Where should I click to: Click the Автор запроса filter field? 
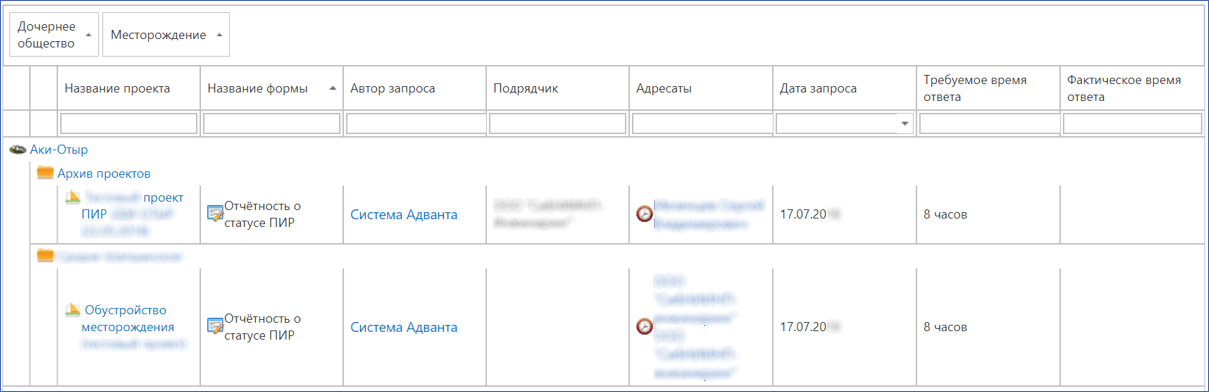[x=415, y=124]
